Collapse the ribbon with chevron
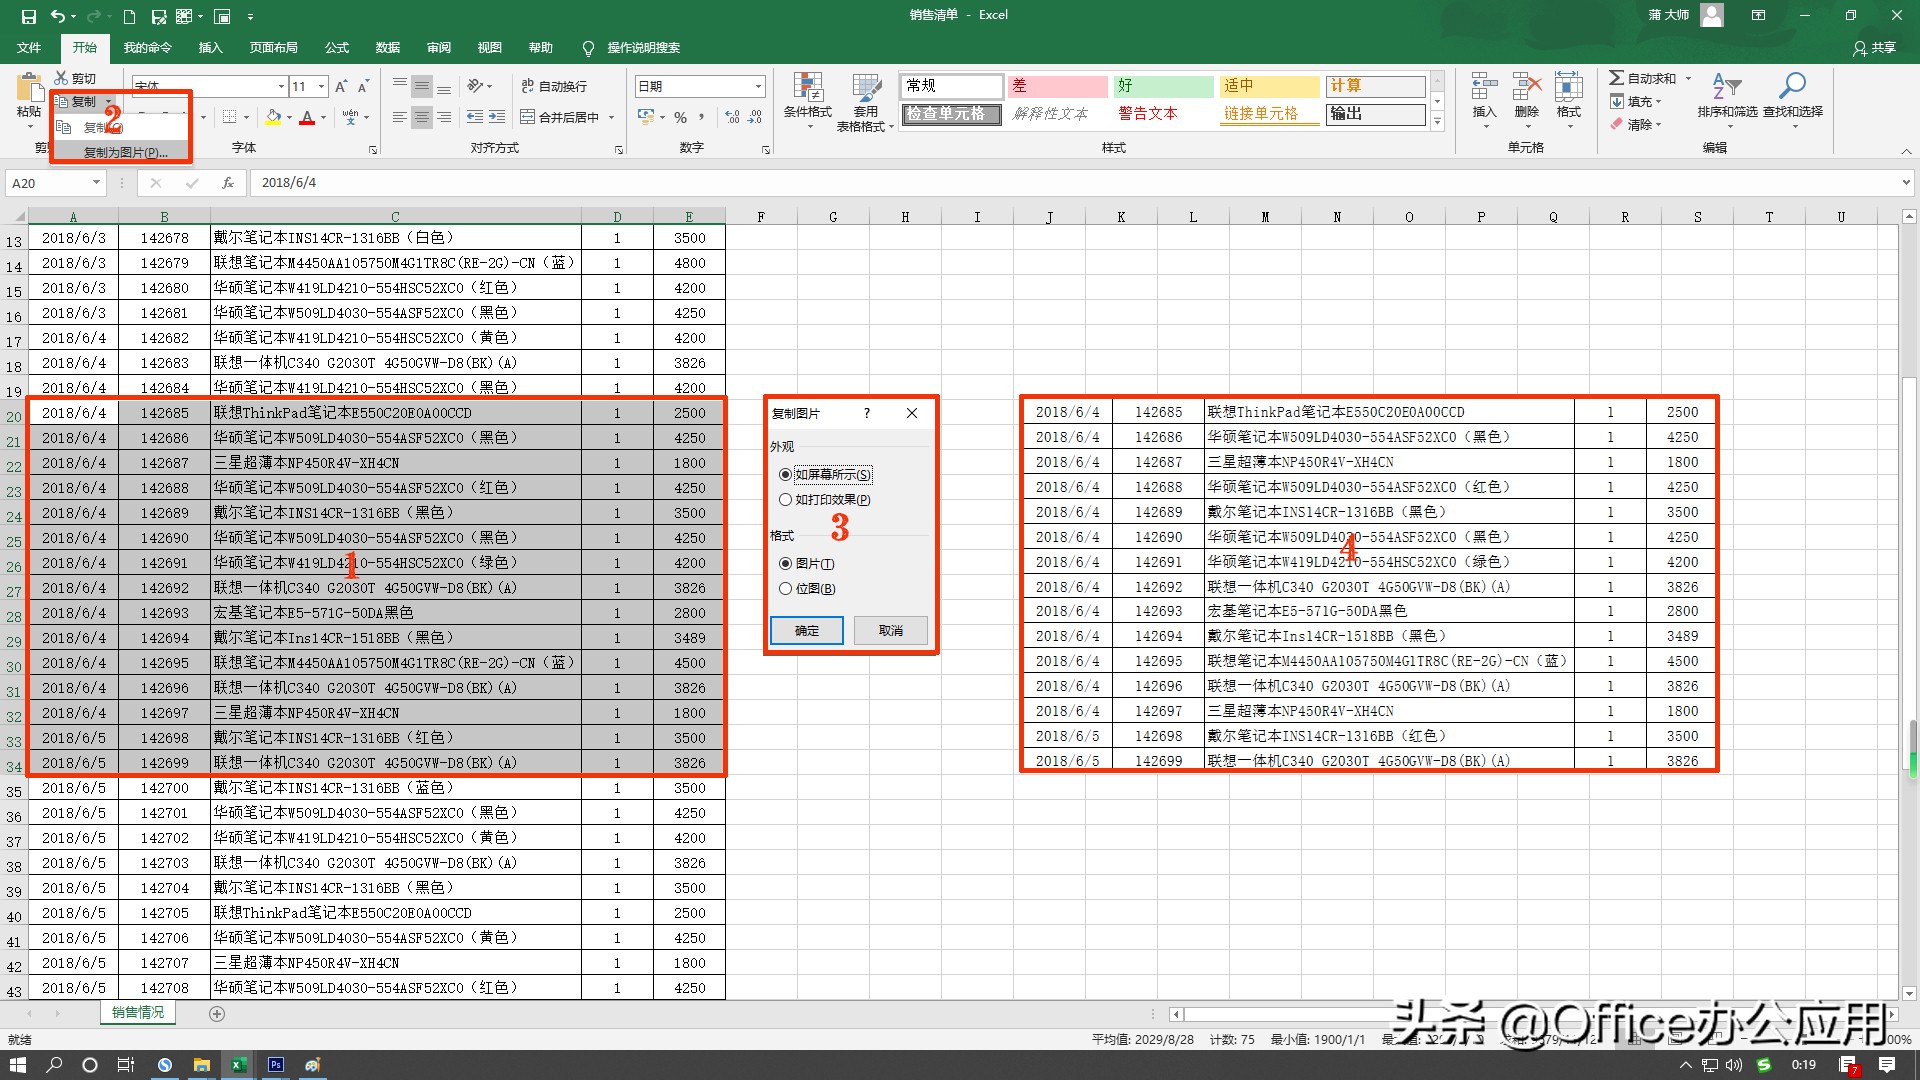Viewport: 1920px width, 1080px height. (x=1906, y=151)
